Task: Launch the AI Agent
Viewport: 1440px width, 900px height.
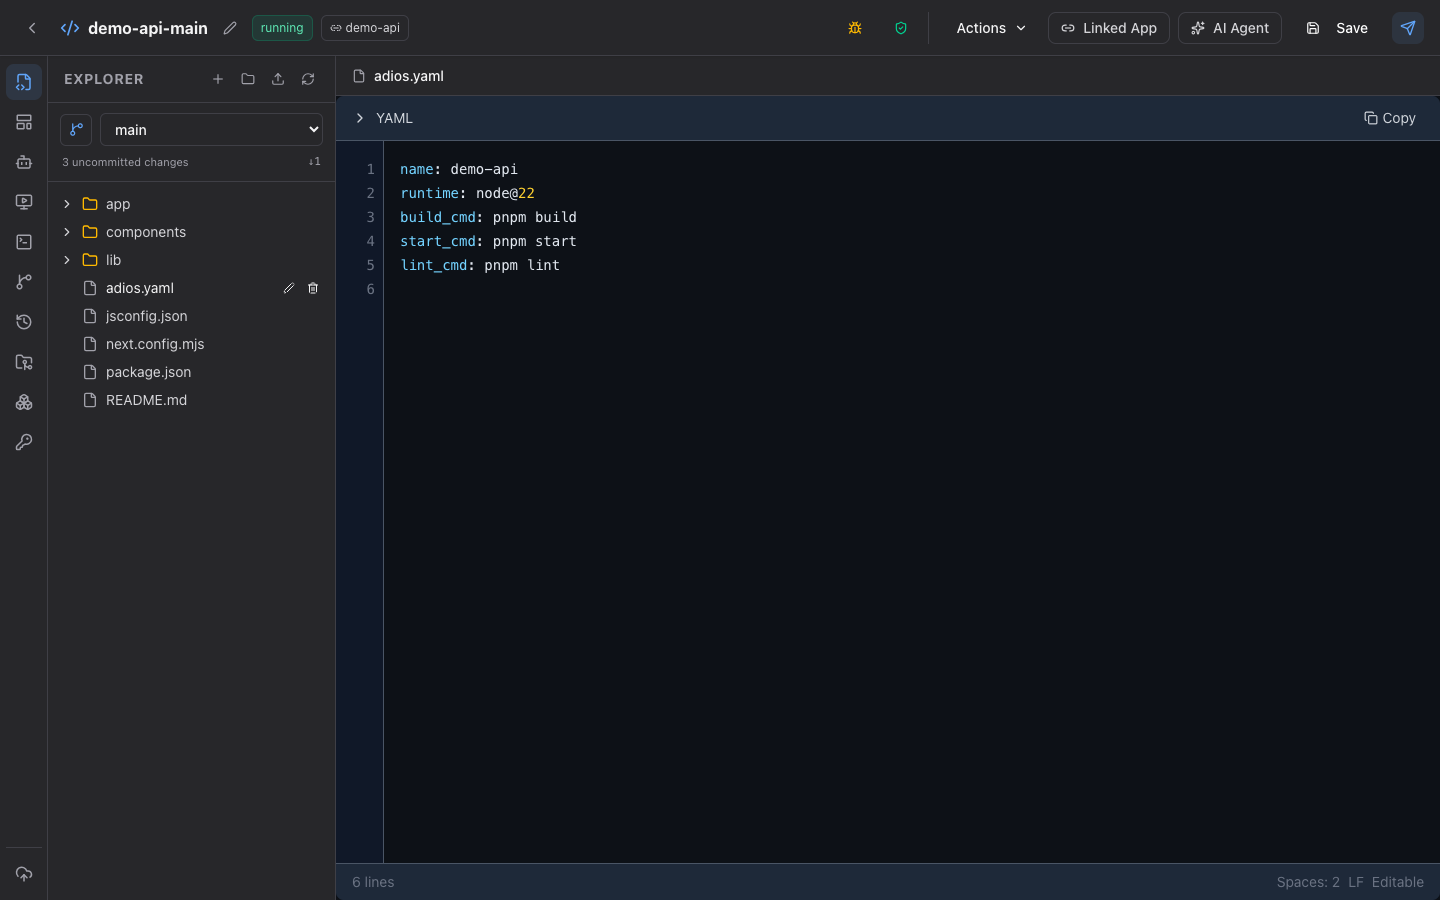Action: [1230, 28]
